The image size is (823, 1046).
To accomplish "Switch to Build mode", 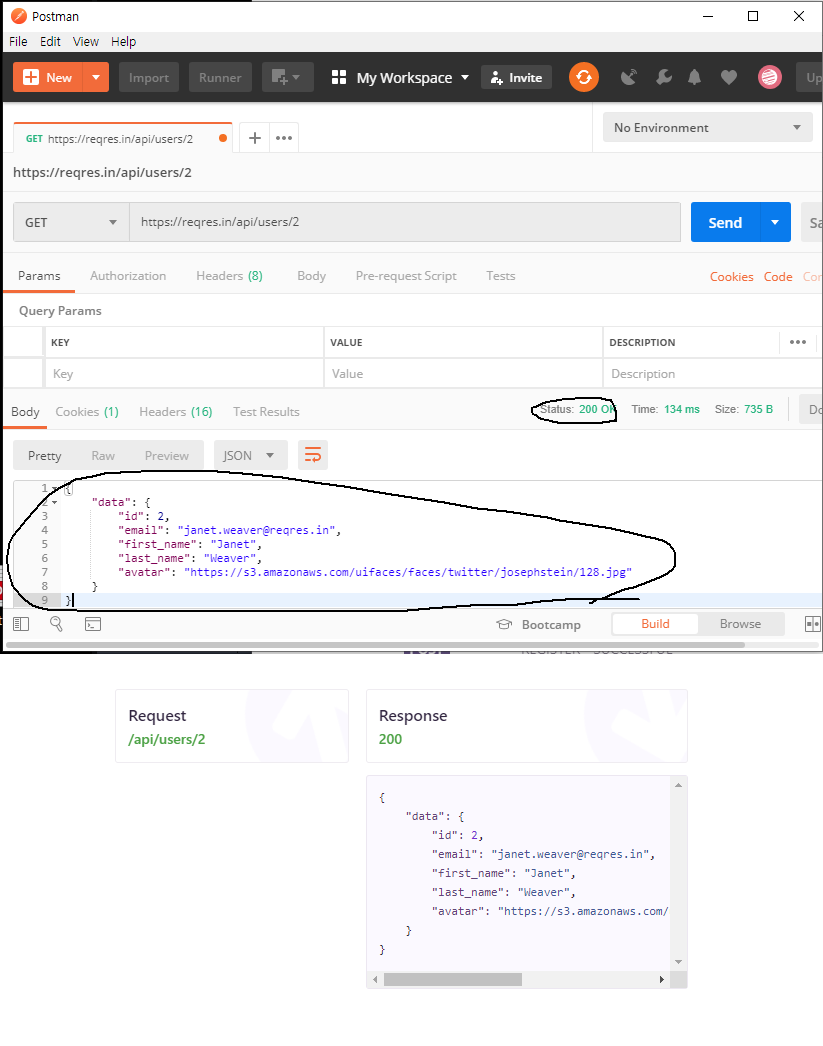I will tap(656, 624).
